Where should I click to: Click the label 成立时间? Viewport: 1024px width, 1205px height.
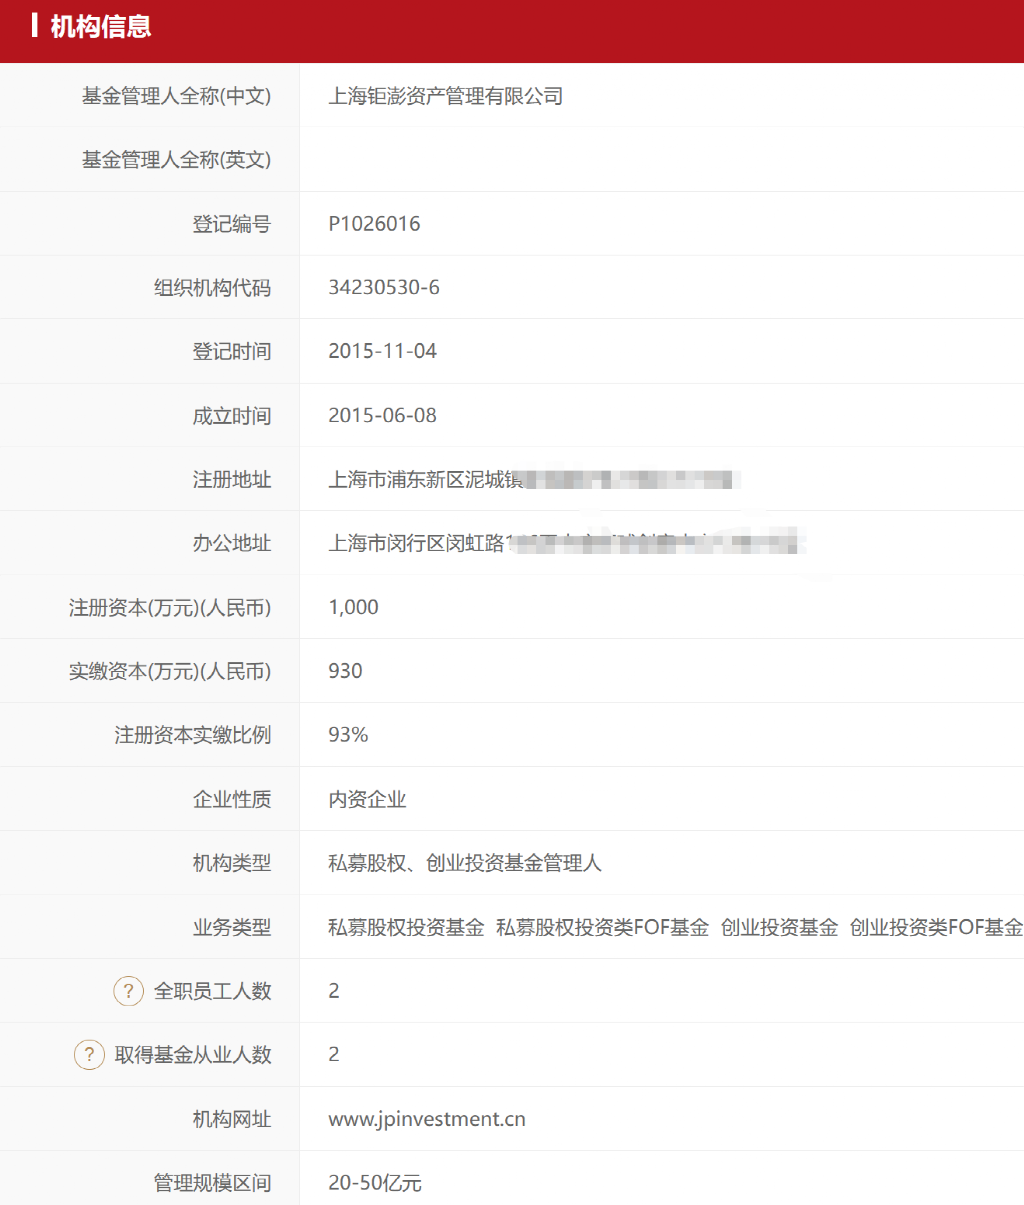point(232,416)
